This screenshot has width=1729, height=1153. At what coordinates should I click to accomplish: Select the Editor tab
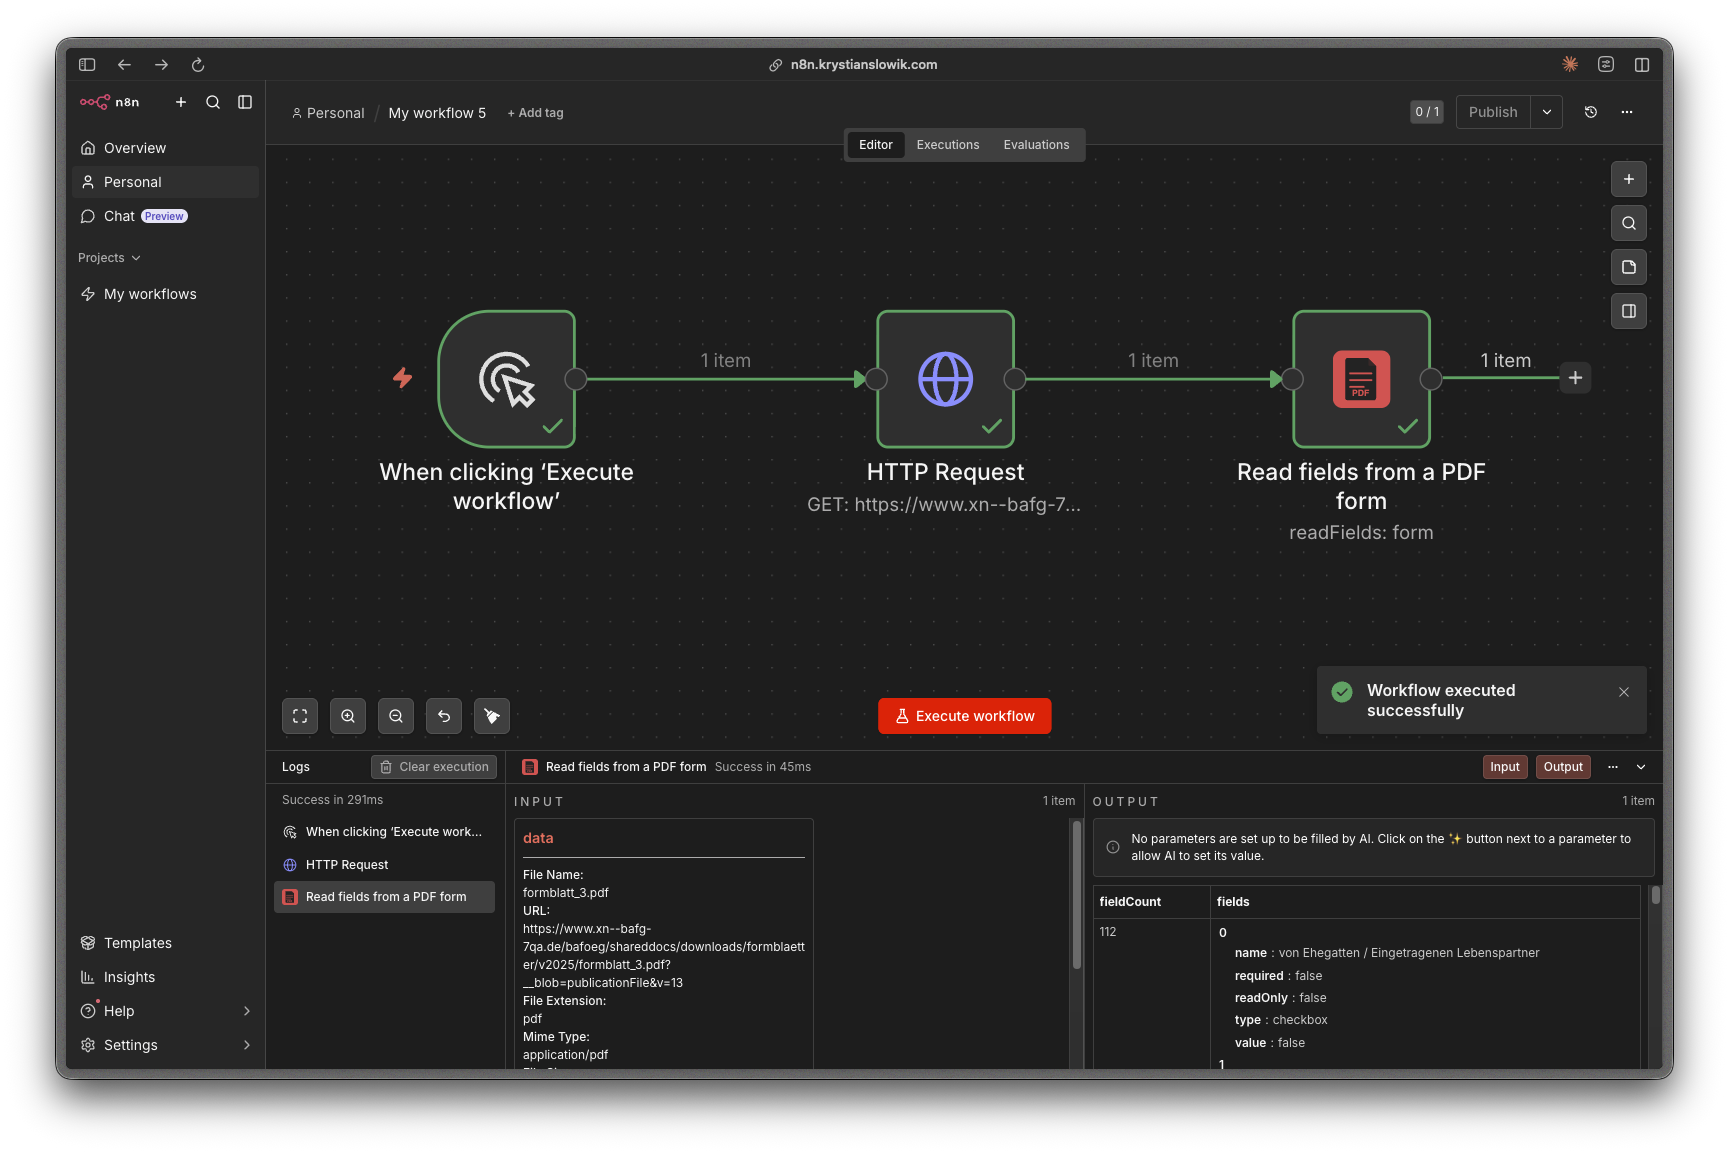(876, 145)
